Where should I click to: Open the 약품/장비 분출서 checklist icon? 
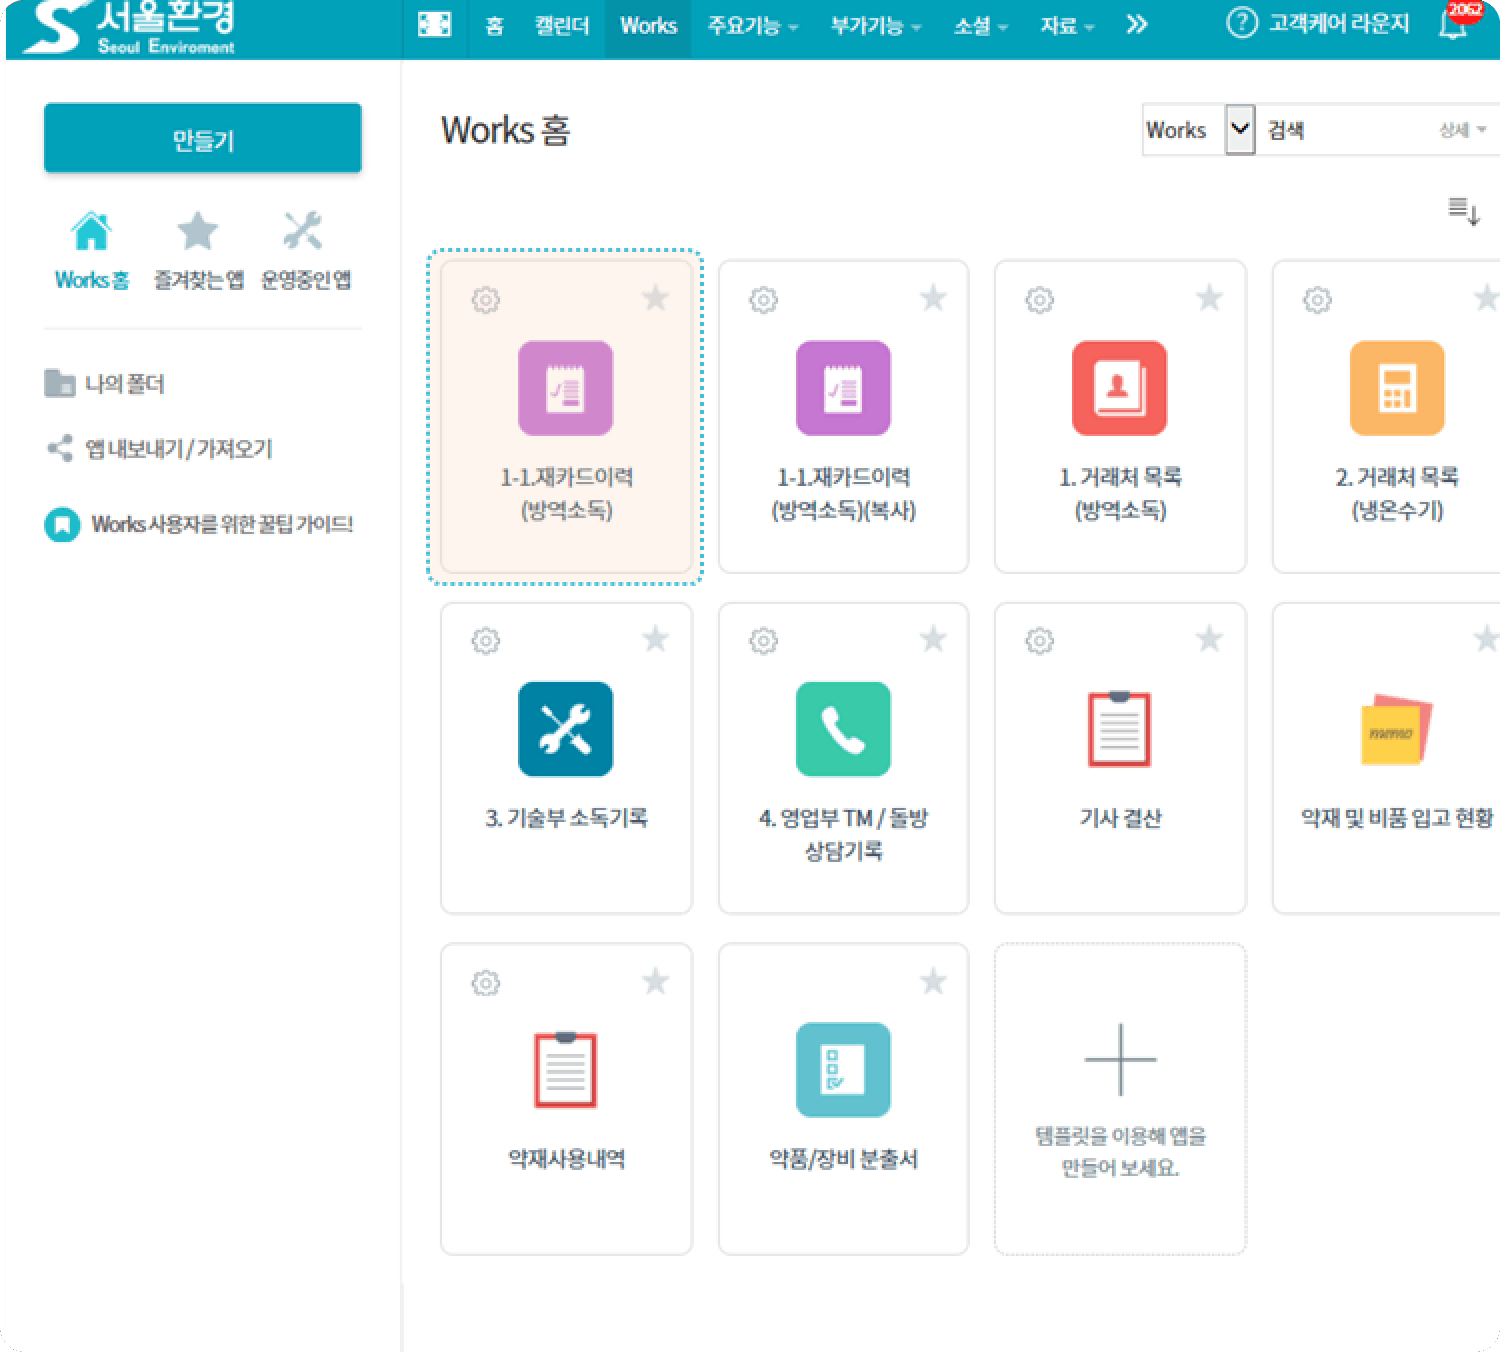click(x=843, y=1070)
